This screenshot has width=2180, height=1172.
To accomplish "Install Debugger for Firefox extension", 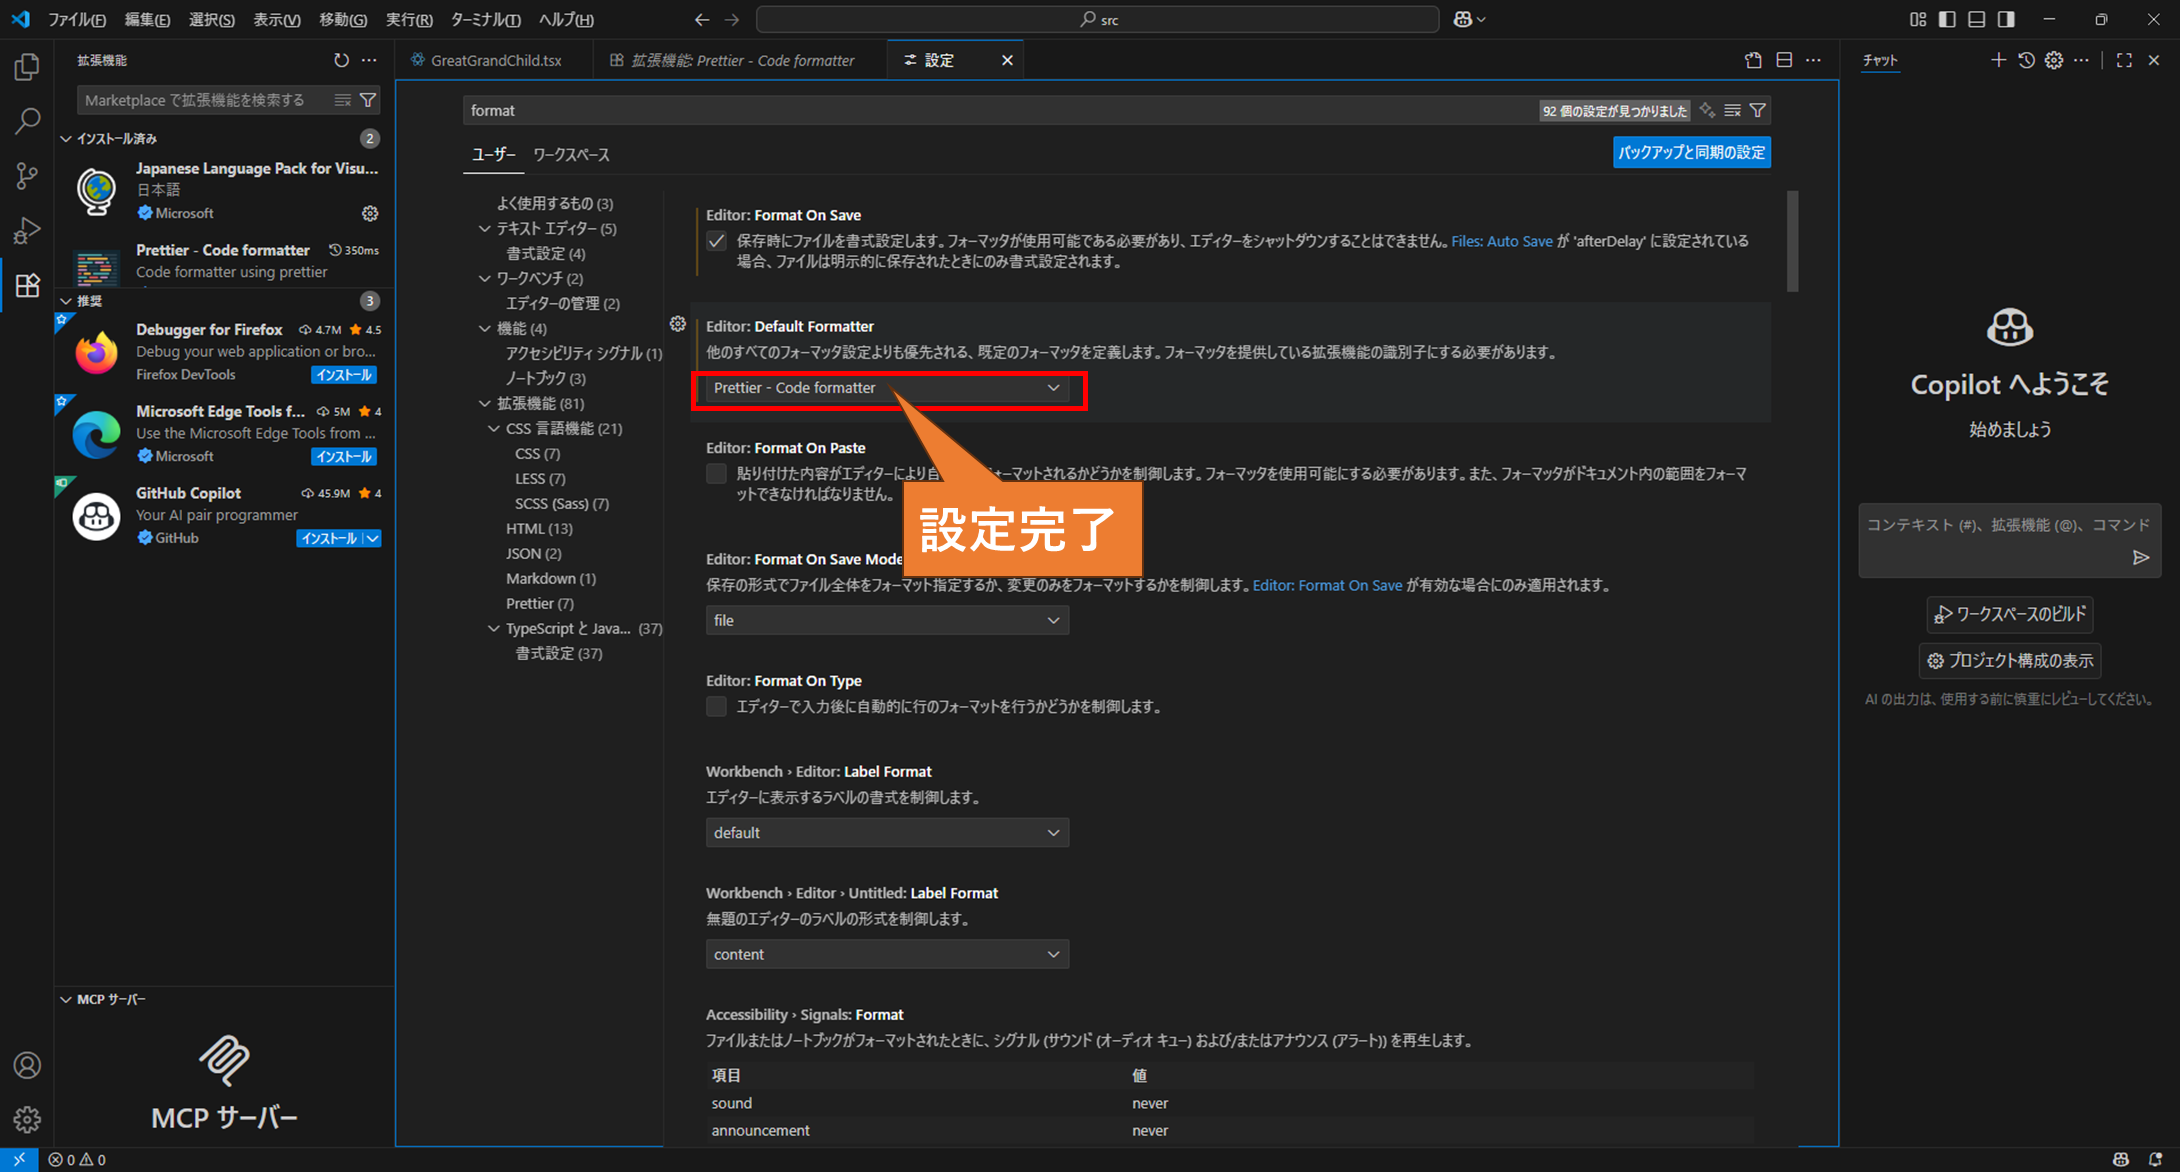I will [x=344, y=375].
